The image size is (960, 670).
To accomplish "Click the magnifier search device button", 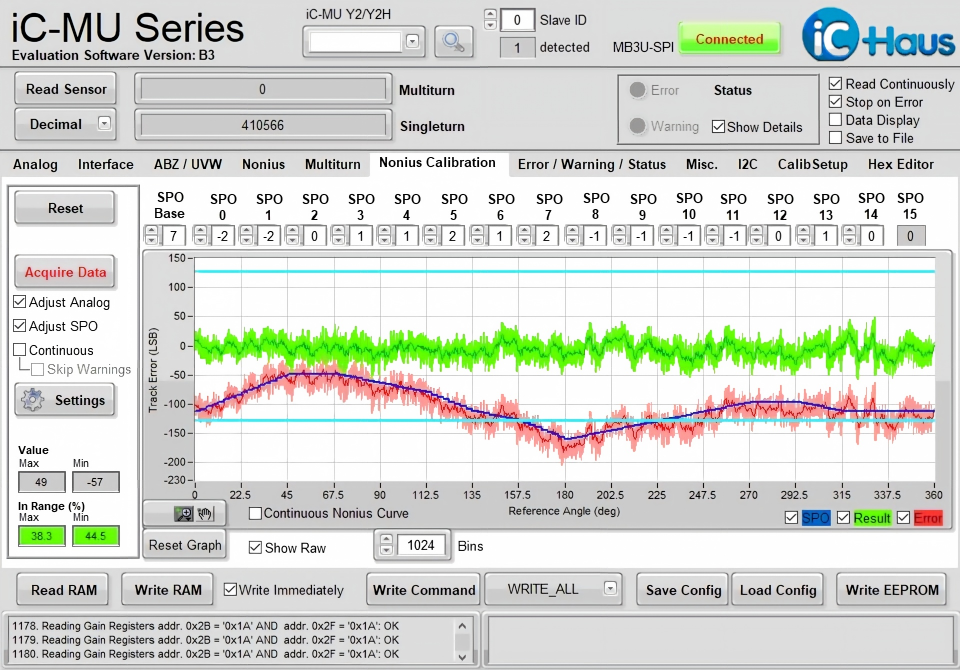I will (x=453, y=42).
